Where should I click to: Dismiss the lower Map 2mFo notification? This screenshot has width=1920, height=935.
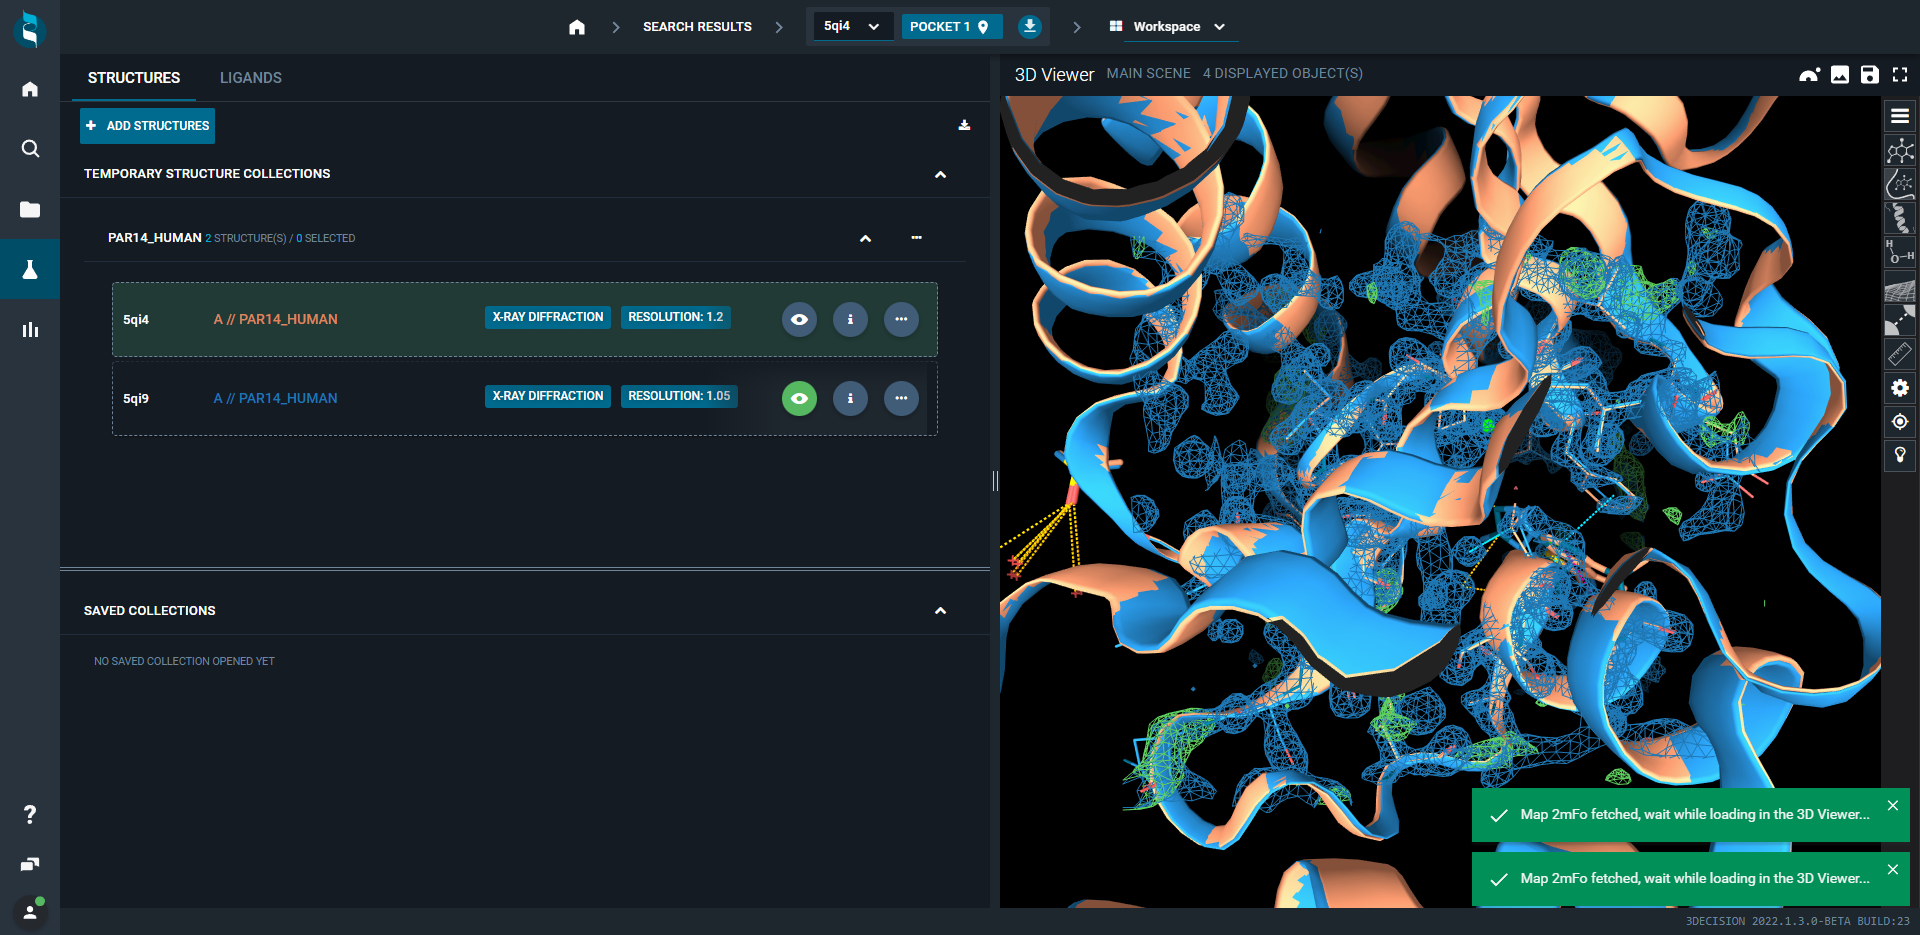(1892, 870)
